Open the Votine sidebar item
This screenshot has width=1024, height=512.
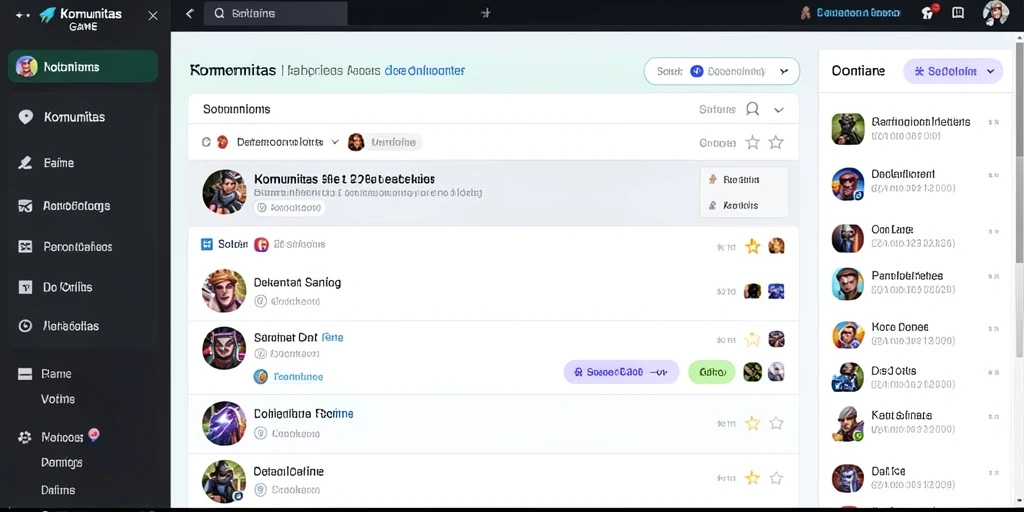point(58,399)
